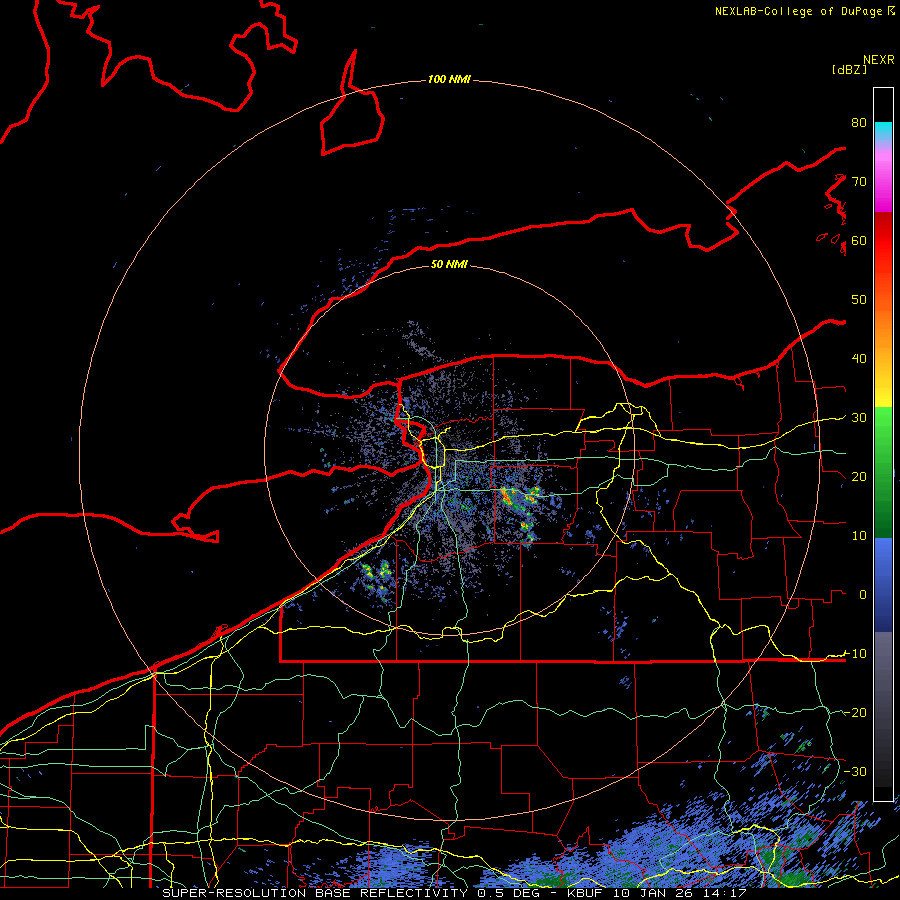Click the dBZ units label
The image size is (900, 900).
849,70
